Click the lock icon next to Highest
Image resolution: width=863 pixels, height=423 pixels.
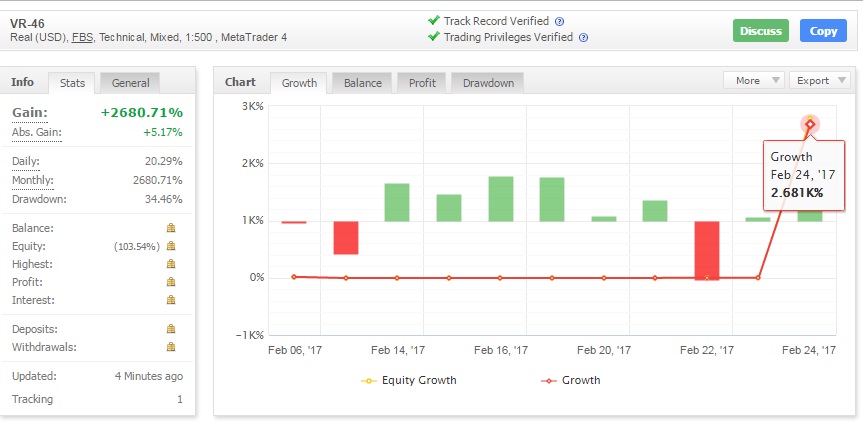point(171,264)
